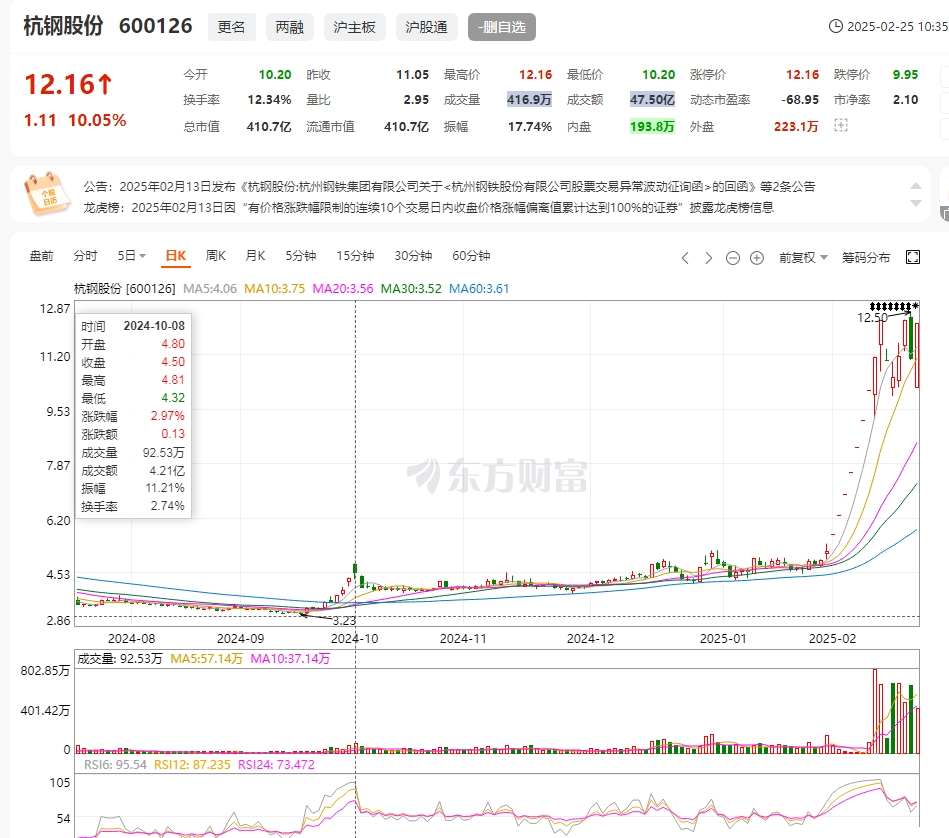Click the 内盘 193.8万 value
Screen dimensions: 949x838
[652, 126]
